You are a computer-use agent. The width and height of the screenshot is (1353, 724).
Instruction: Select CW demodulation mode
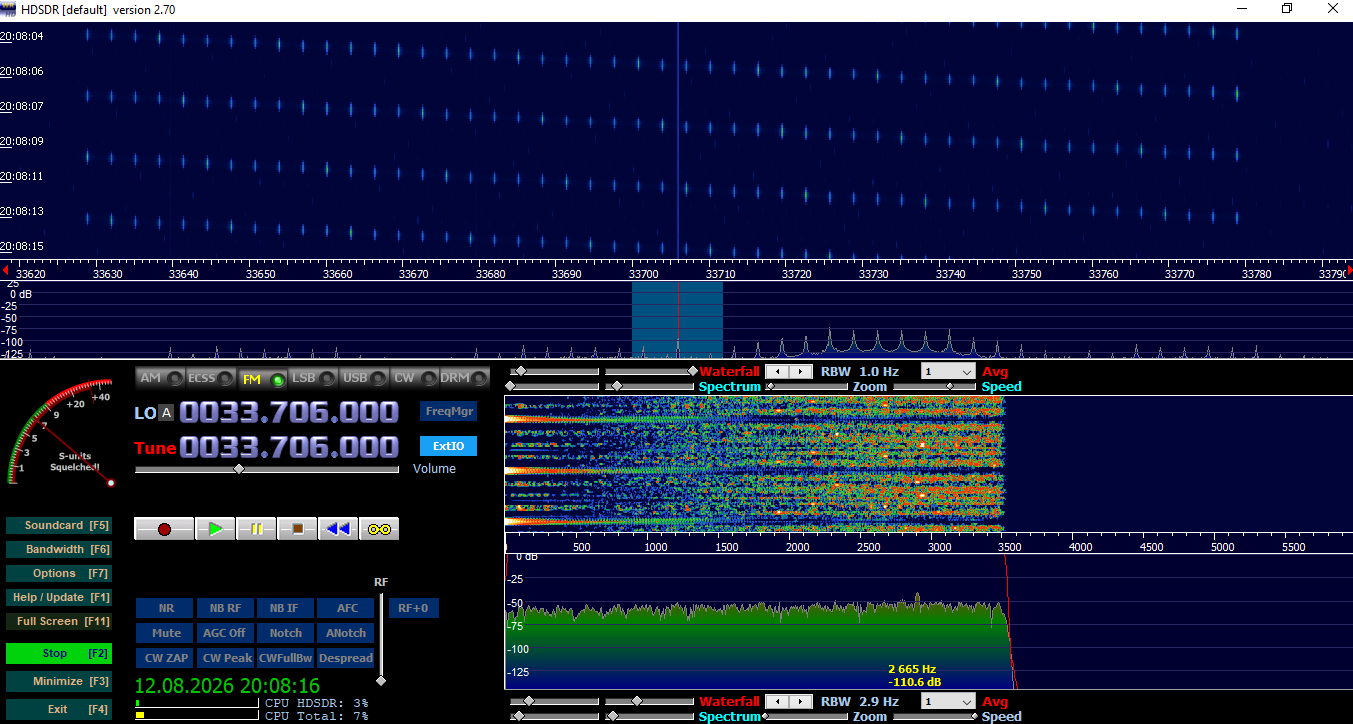(414, 378)
